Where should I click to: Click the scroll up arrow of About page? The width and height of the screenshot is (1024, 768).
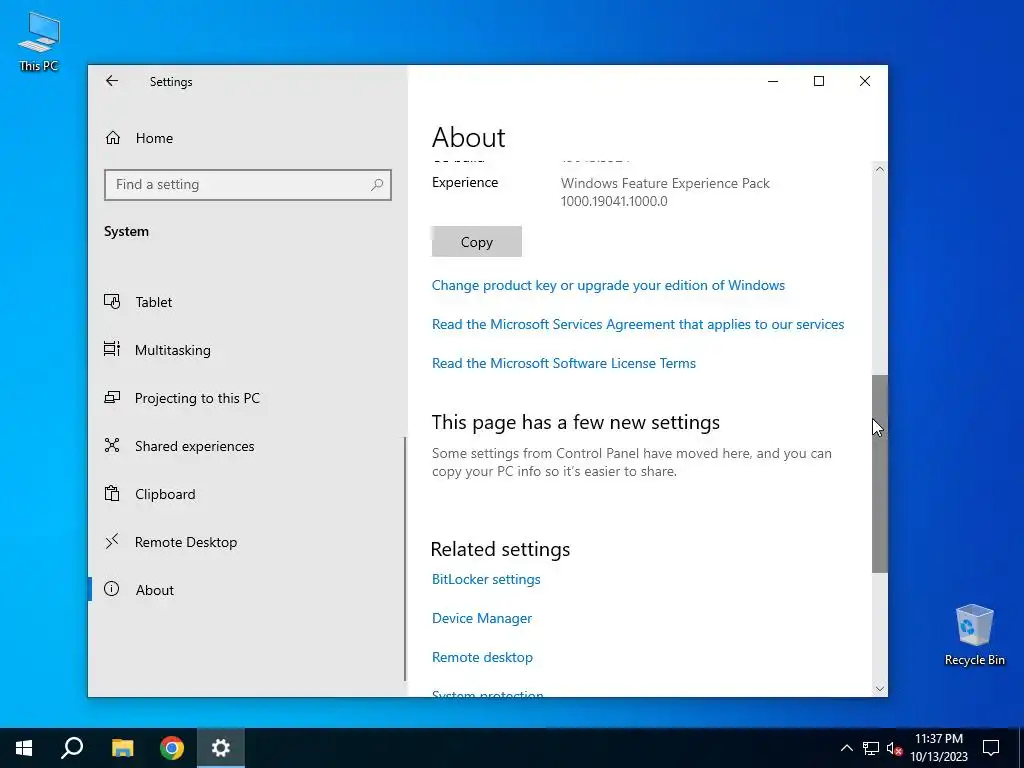pos(880,169)
